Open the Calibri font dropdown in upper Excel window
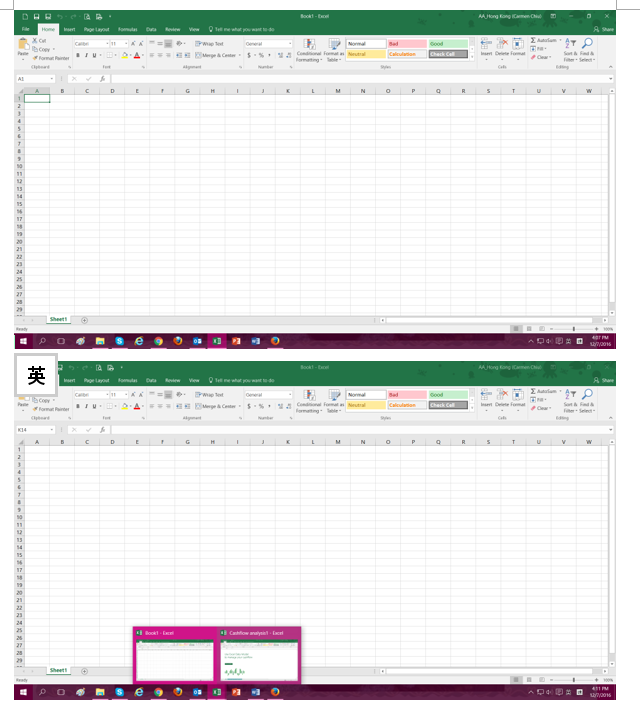The height and width of the screenshot is (715, 642). pyautogui.click(x=107, y=44)
